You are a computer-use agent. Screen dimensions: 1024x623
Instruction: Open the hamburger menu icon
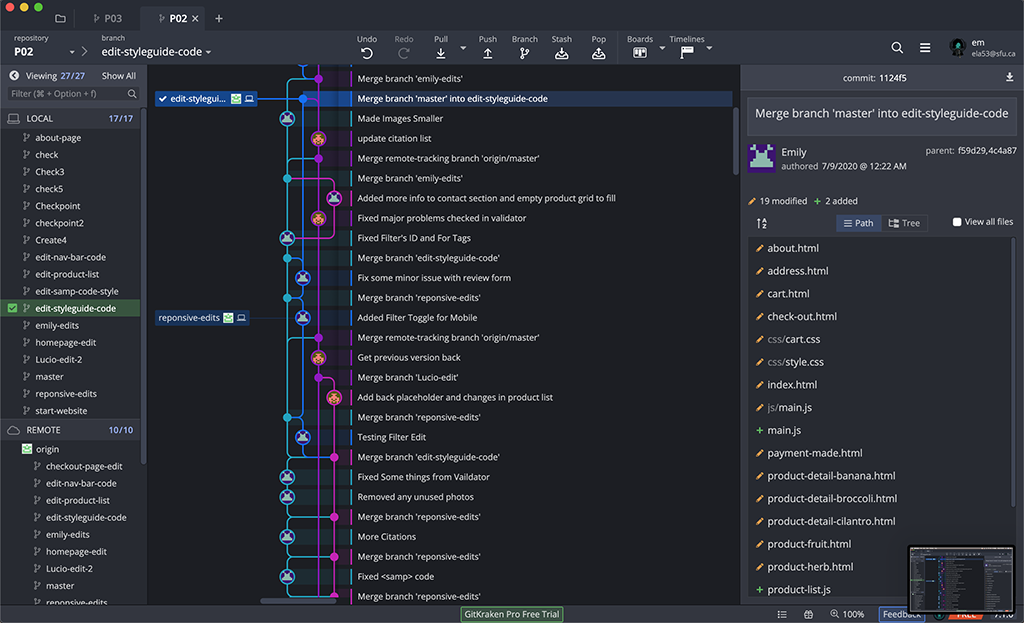tap(925, 48)
